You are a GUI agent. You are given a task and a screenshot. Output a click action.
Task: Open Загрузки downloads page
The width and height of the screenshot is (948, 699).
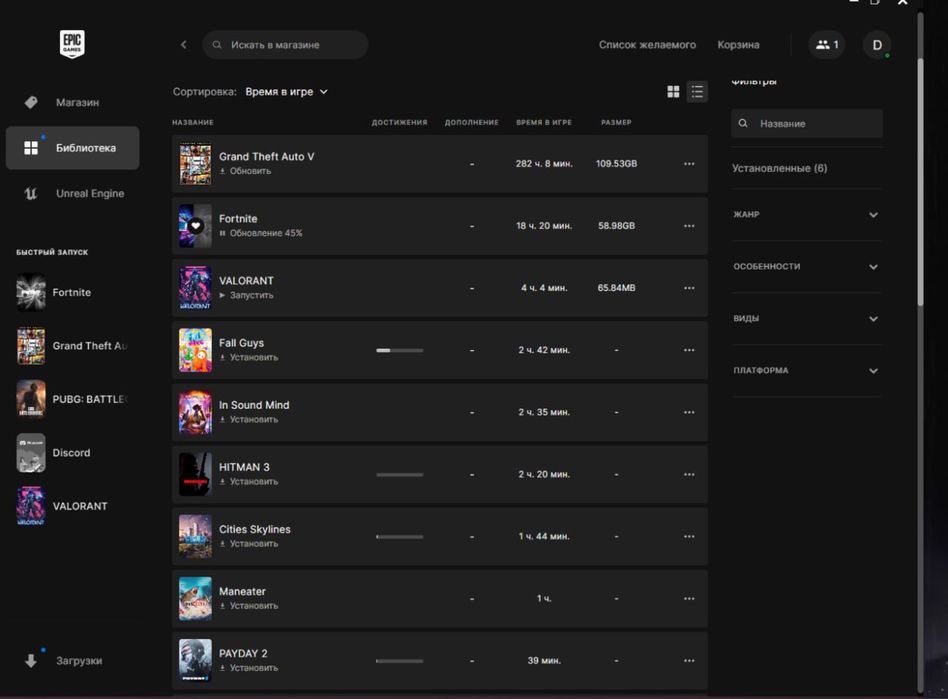73,661
